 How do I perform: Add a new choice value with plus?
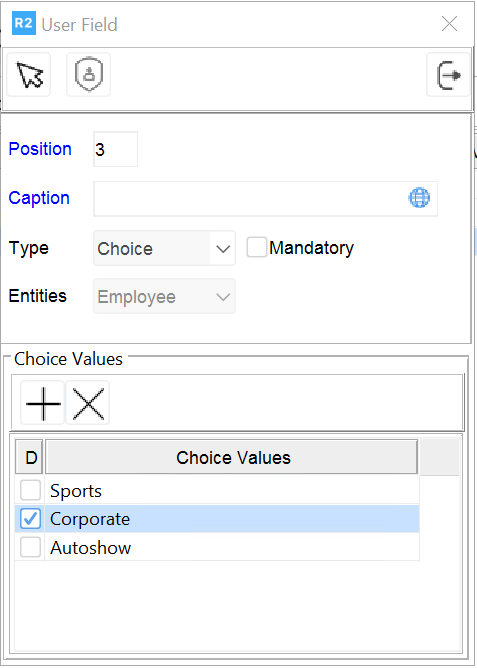43,403
